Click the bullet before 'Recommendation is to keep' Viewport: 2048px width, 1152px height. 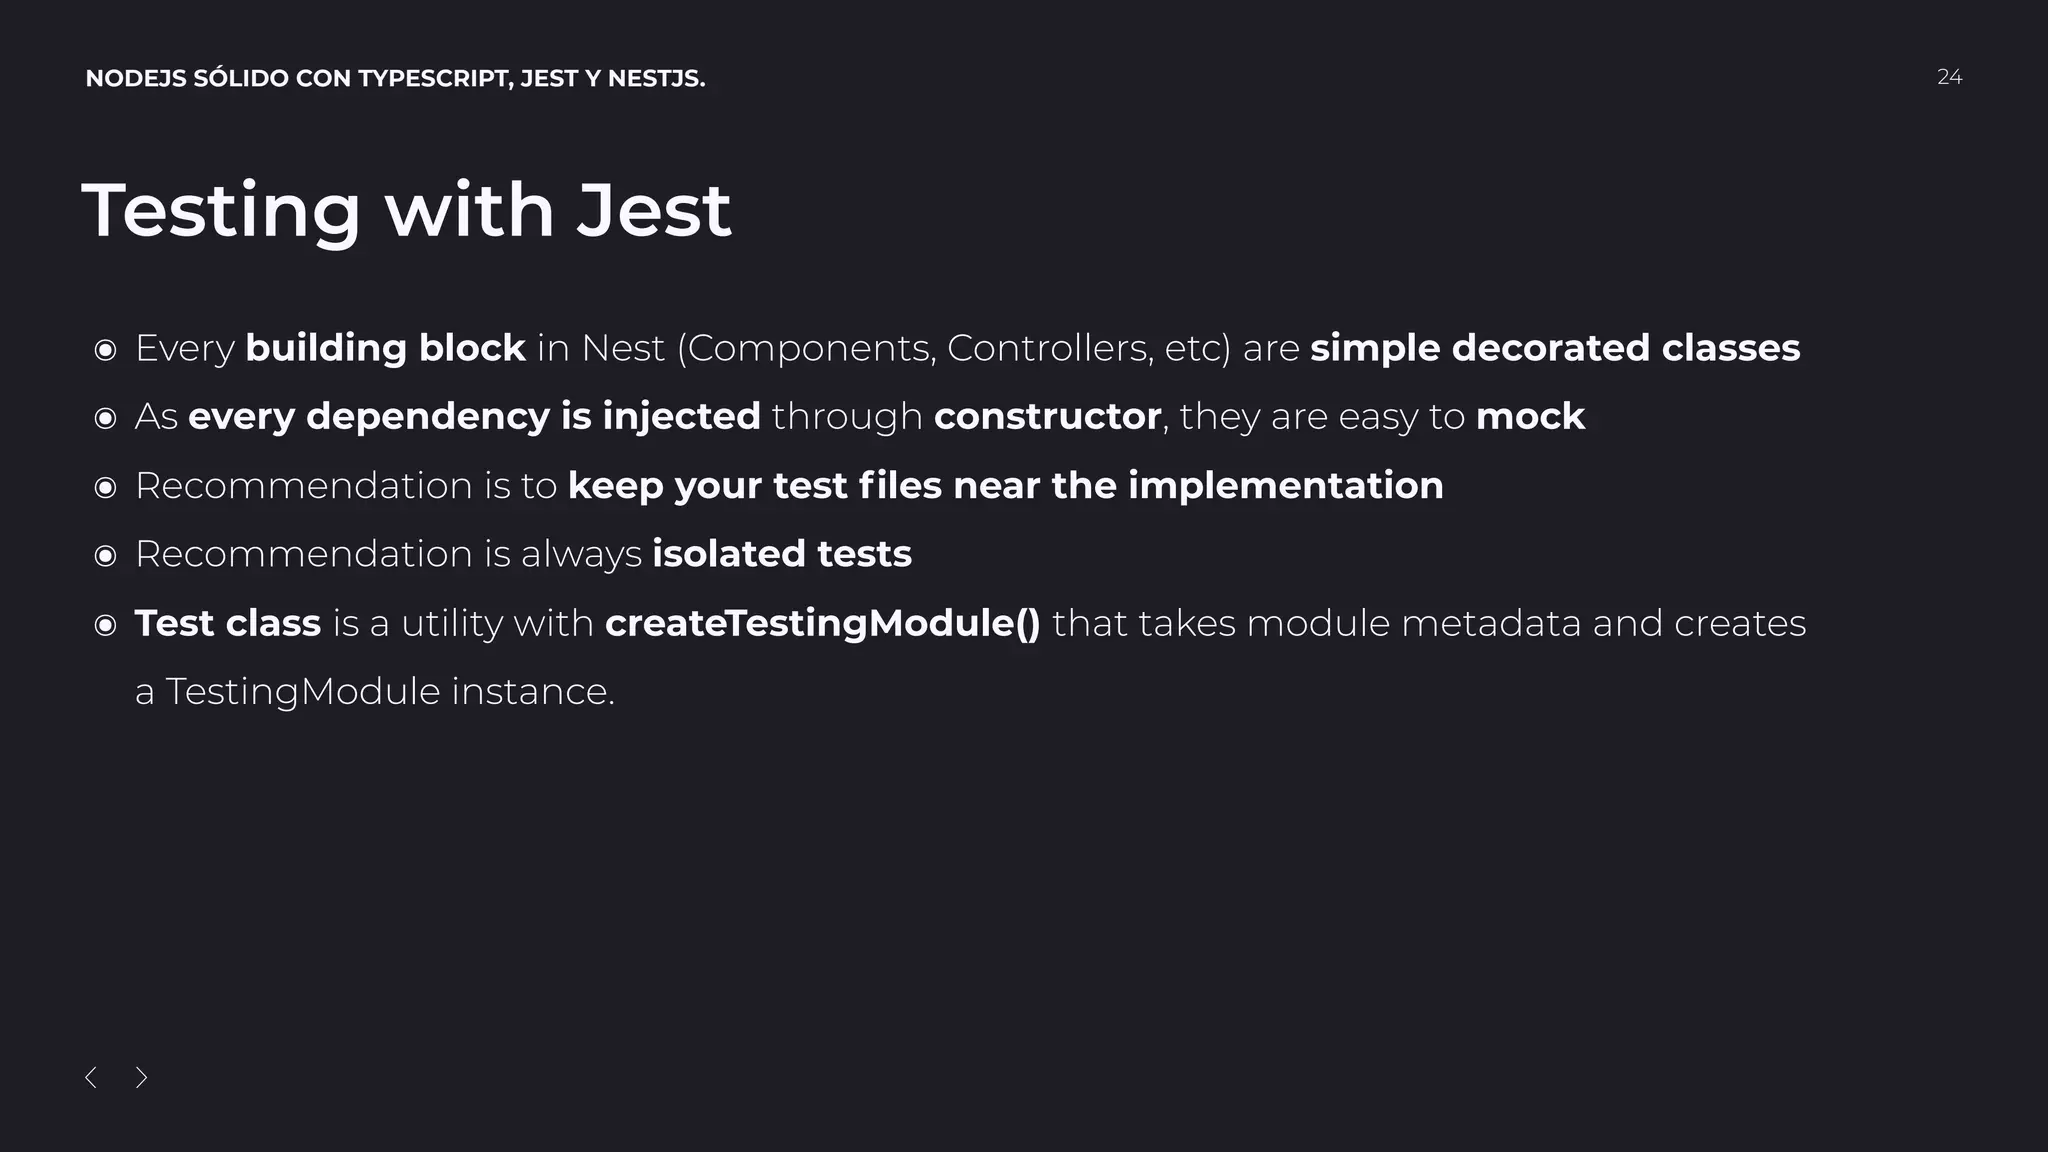click(x=105, y=487)
